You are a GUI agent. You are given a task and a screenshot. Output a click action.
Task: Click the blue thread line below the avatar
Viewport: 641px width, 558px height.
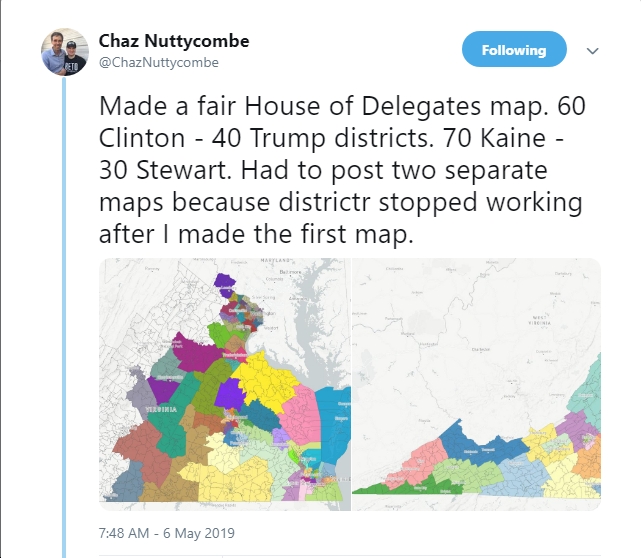64,317
